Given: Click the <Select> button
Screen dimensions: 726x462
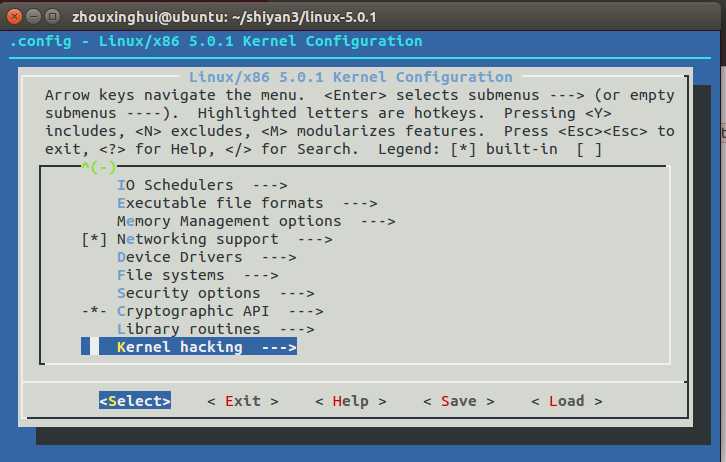Looking at the screenshot, I should tap(135, 401).
